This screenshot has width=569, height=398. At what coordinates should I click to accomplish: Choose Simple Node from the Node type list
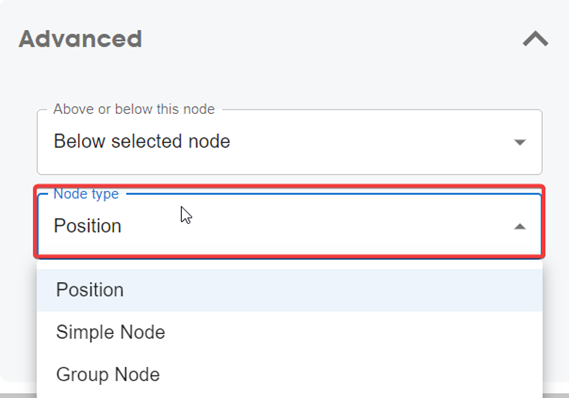(111, 332)
